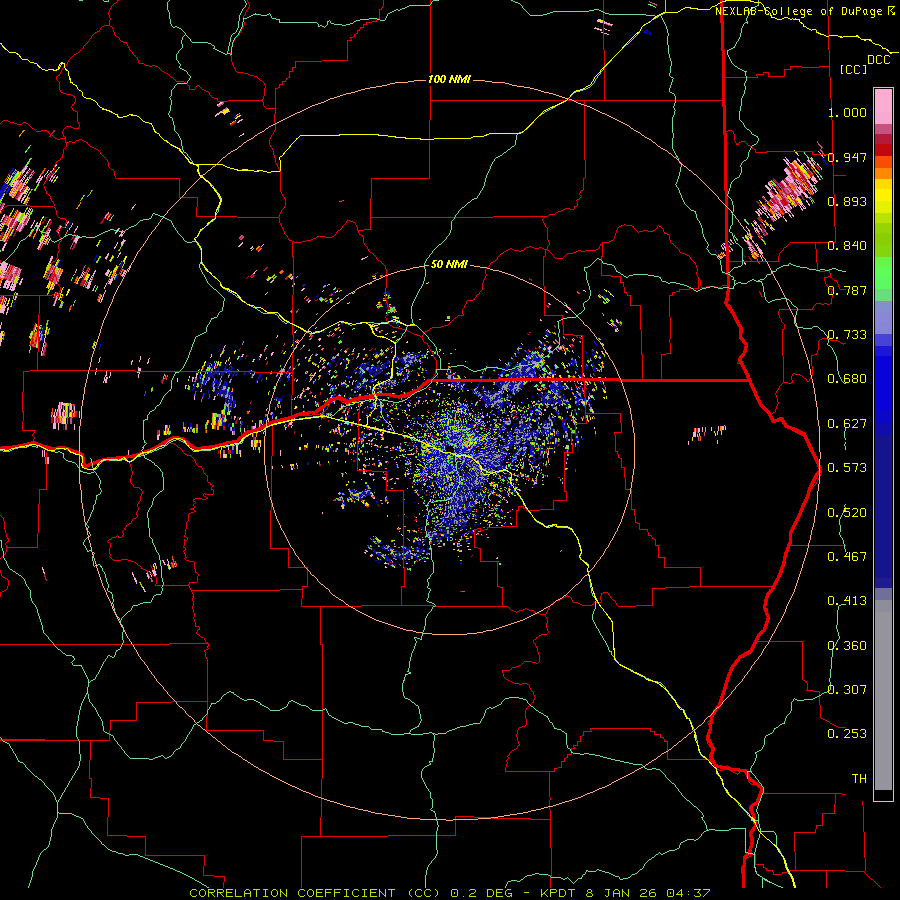Click the 0.680 legend value

[847, 379]
